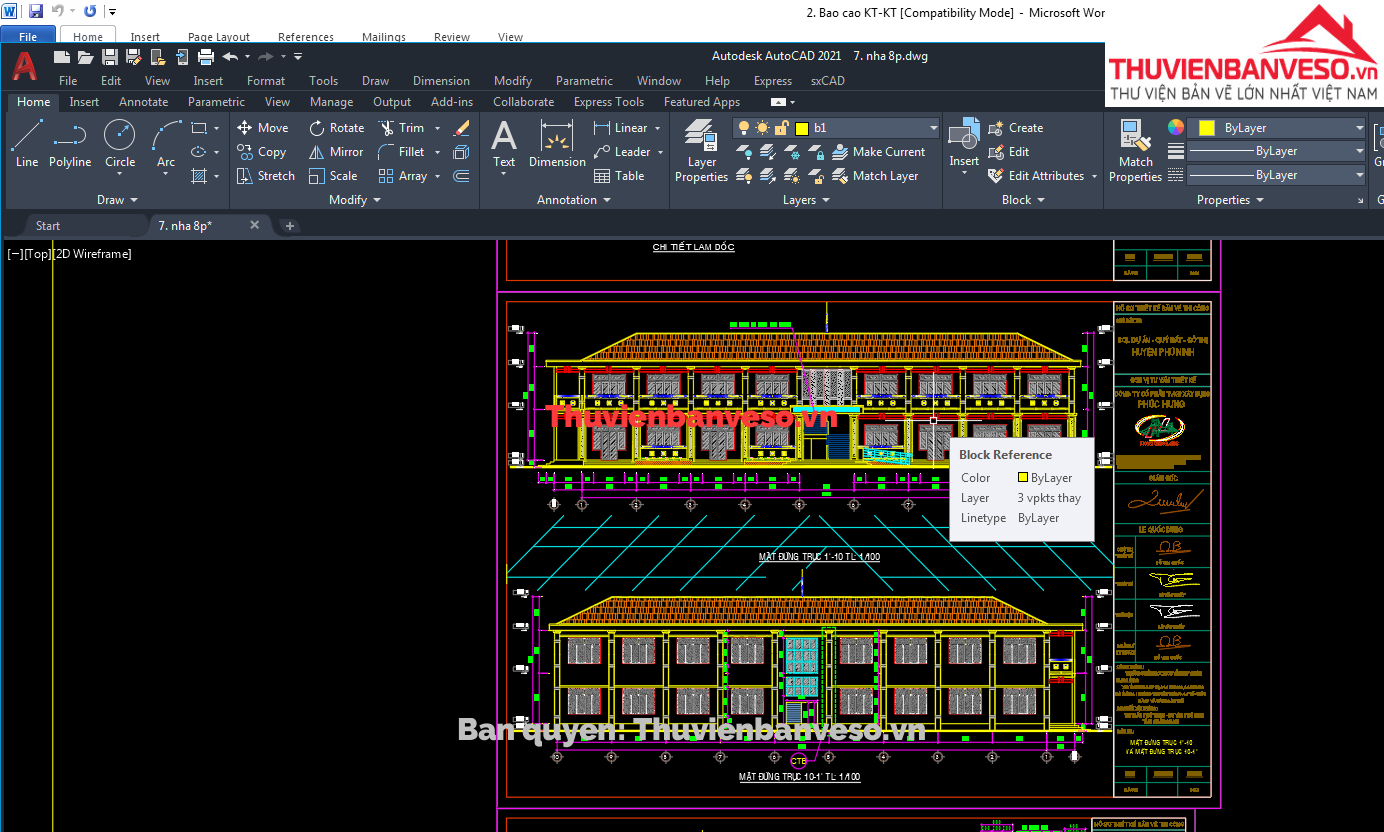This screenshot has width=1384, height=832.
Task: Toggle b1 layer lightbulb on/off
Action: coord(744,128)
